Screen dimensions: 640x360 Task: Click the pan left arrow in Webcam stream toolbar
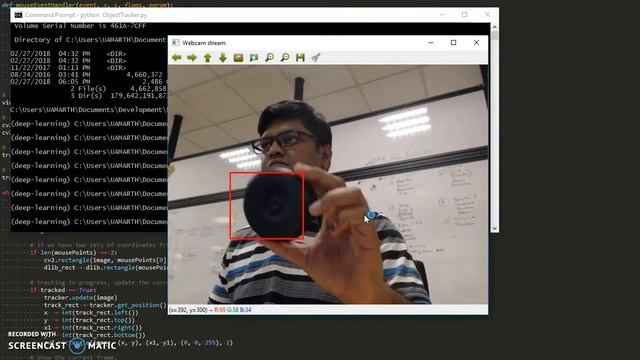tap(176, 58)
